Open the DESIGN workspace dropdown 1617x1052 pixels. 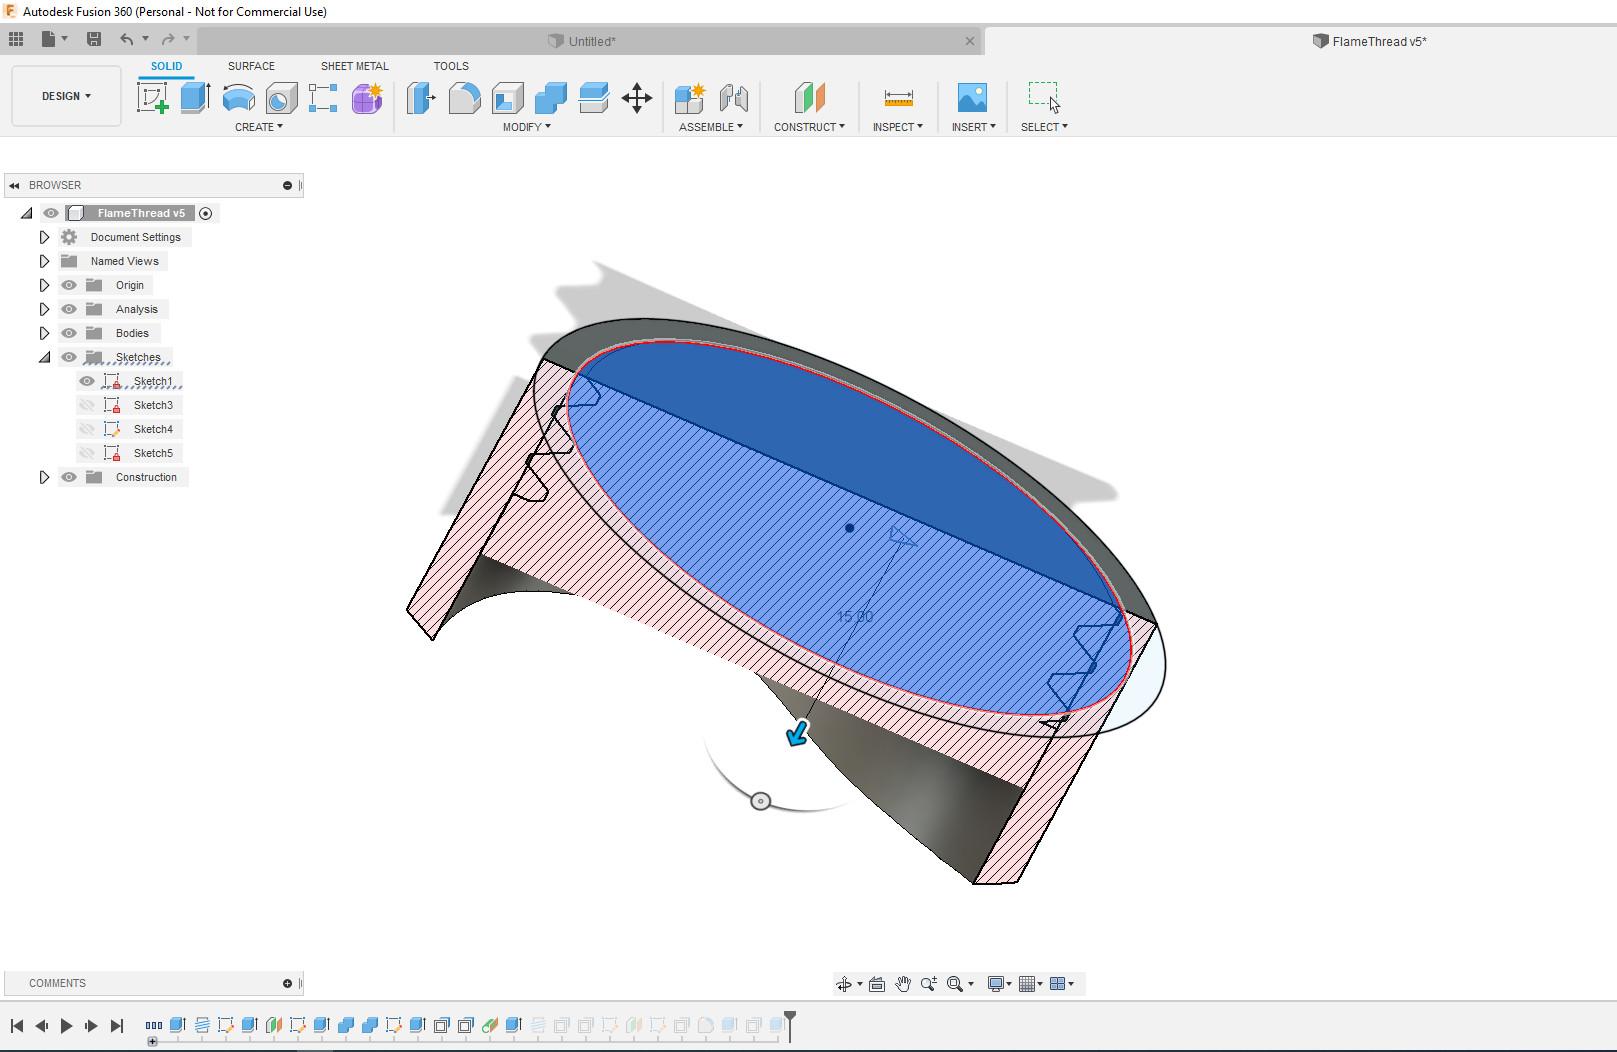(66, 96)
